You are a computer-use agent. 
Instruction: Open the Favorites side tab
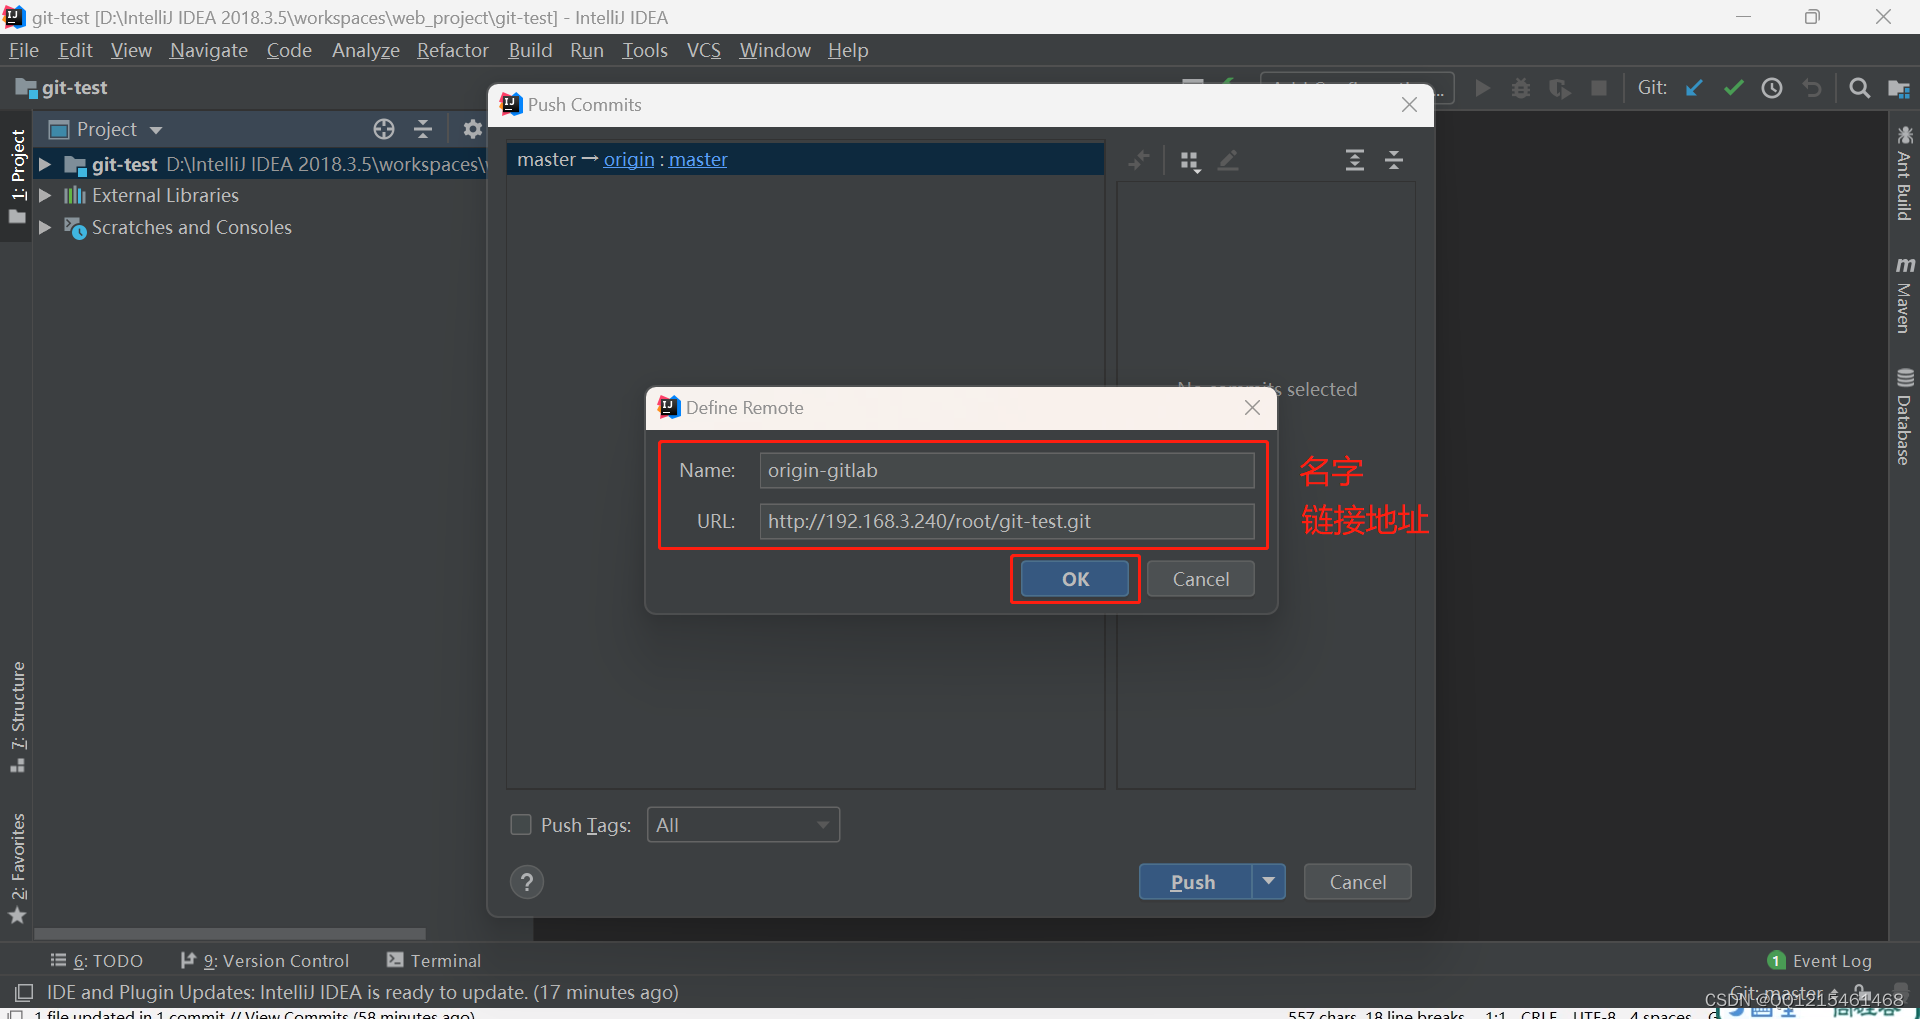tap(17, 868)
